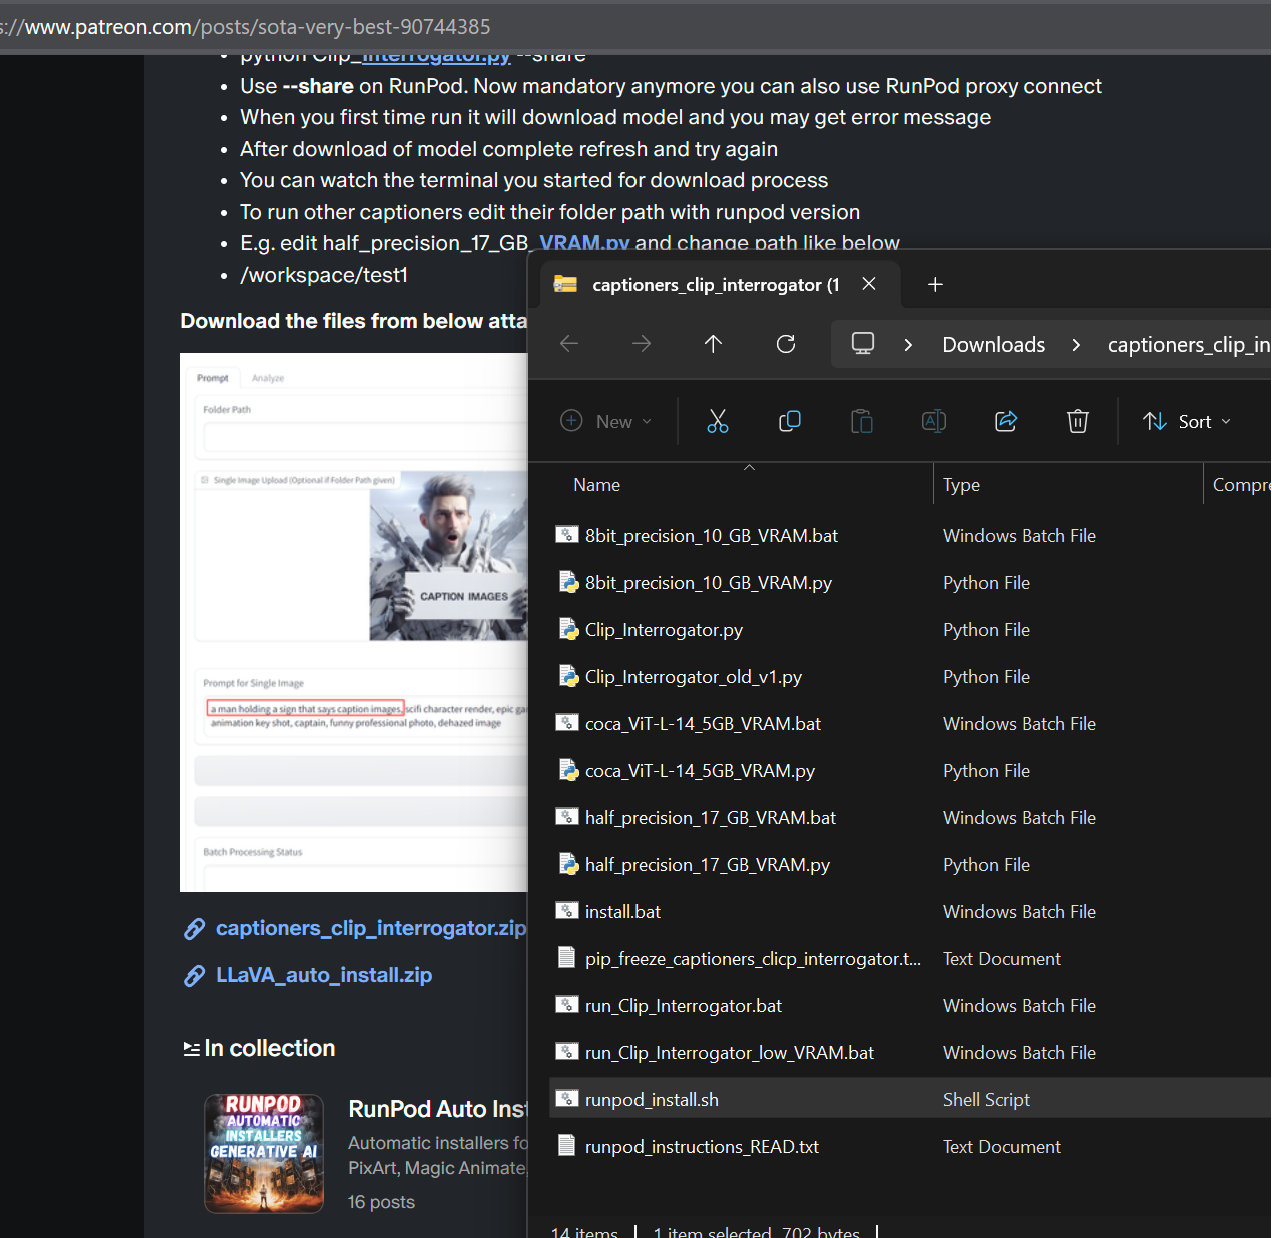Open the RunPod Auto Installers collection title
The height and width of the screenshot is (1238, 1272).
pyautogui.click(x=437, y=1109)
